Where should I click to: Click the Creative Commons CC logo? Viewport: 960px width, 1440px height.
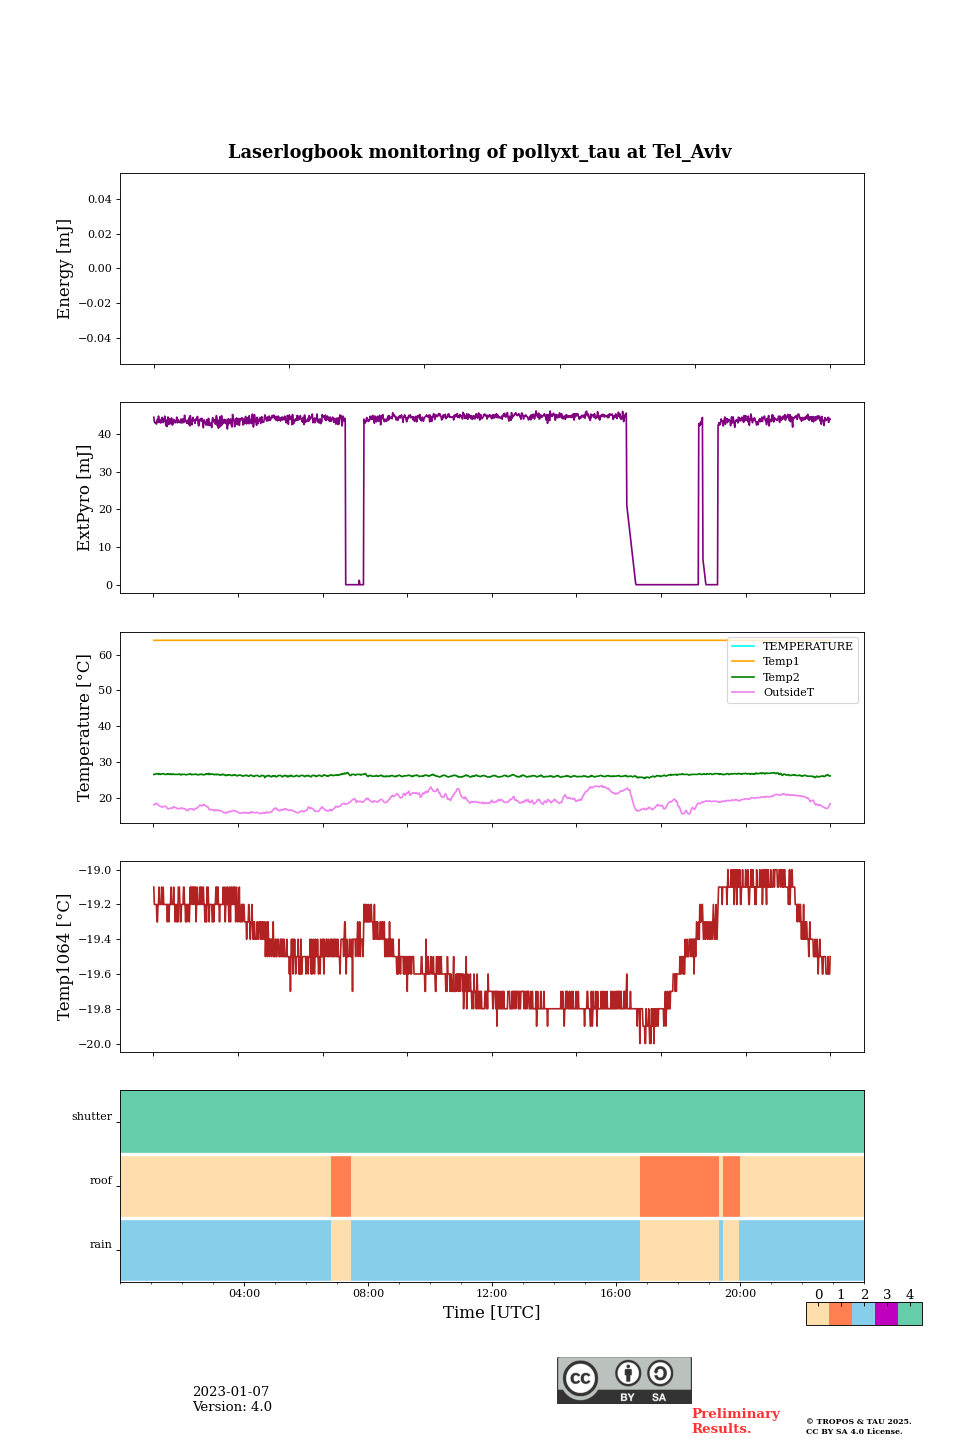(x=580, y=1378)
